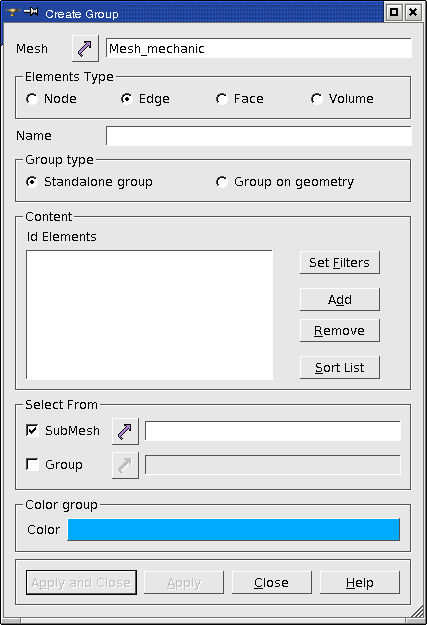This screenshot has height=625, width=427.
Task: Click the Remove button
Action: [340, 330]
